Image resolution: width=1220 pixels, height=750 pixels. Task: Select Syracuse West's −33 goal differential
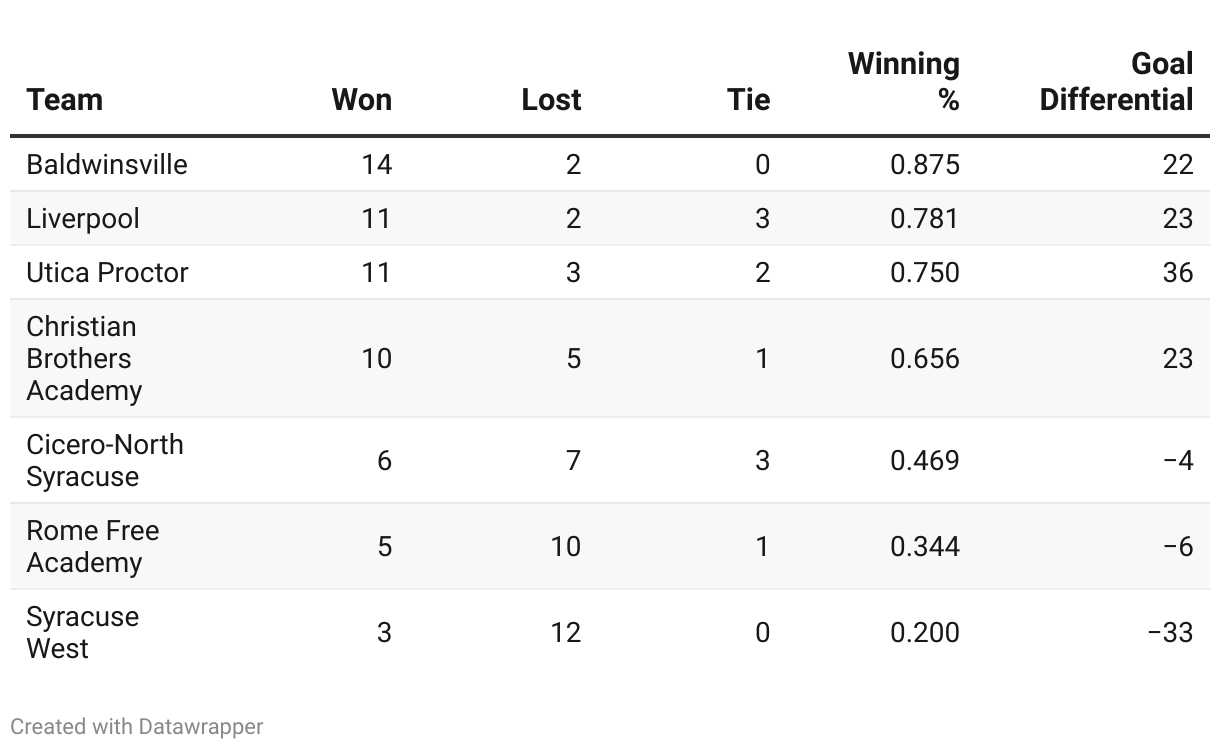(1170, 632)
